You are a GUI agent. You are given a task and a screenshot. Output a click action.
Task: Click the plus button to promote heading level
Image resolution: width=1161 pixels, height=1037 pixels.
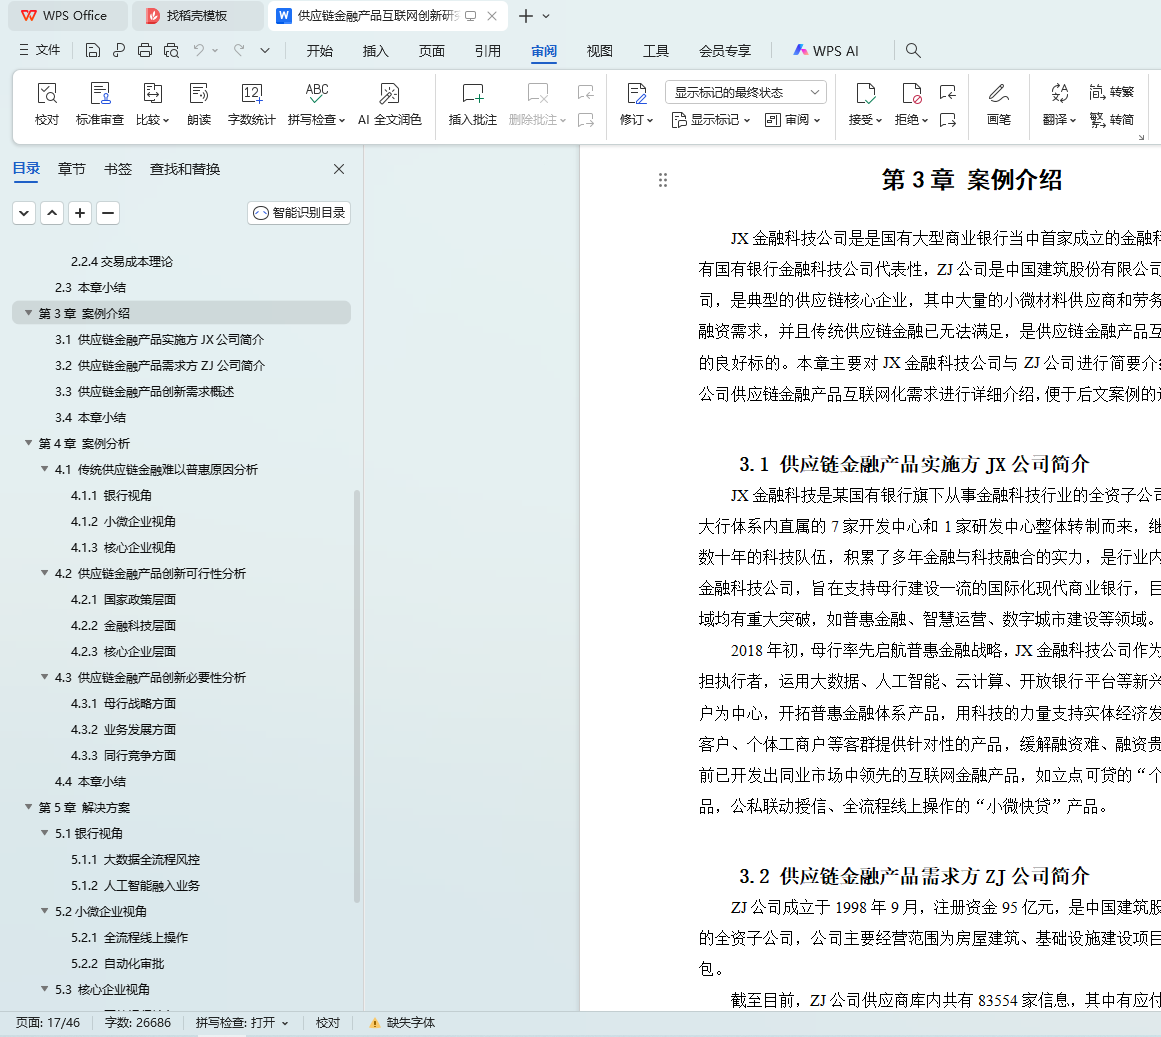[80, 213]
